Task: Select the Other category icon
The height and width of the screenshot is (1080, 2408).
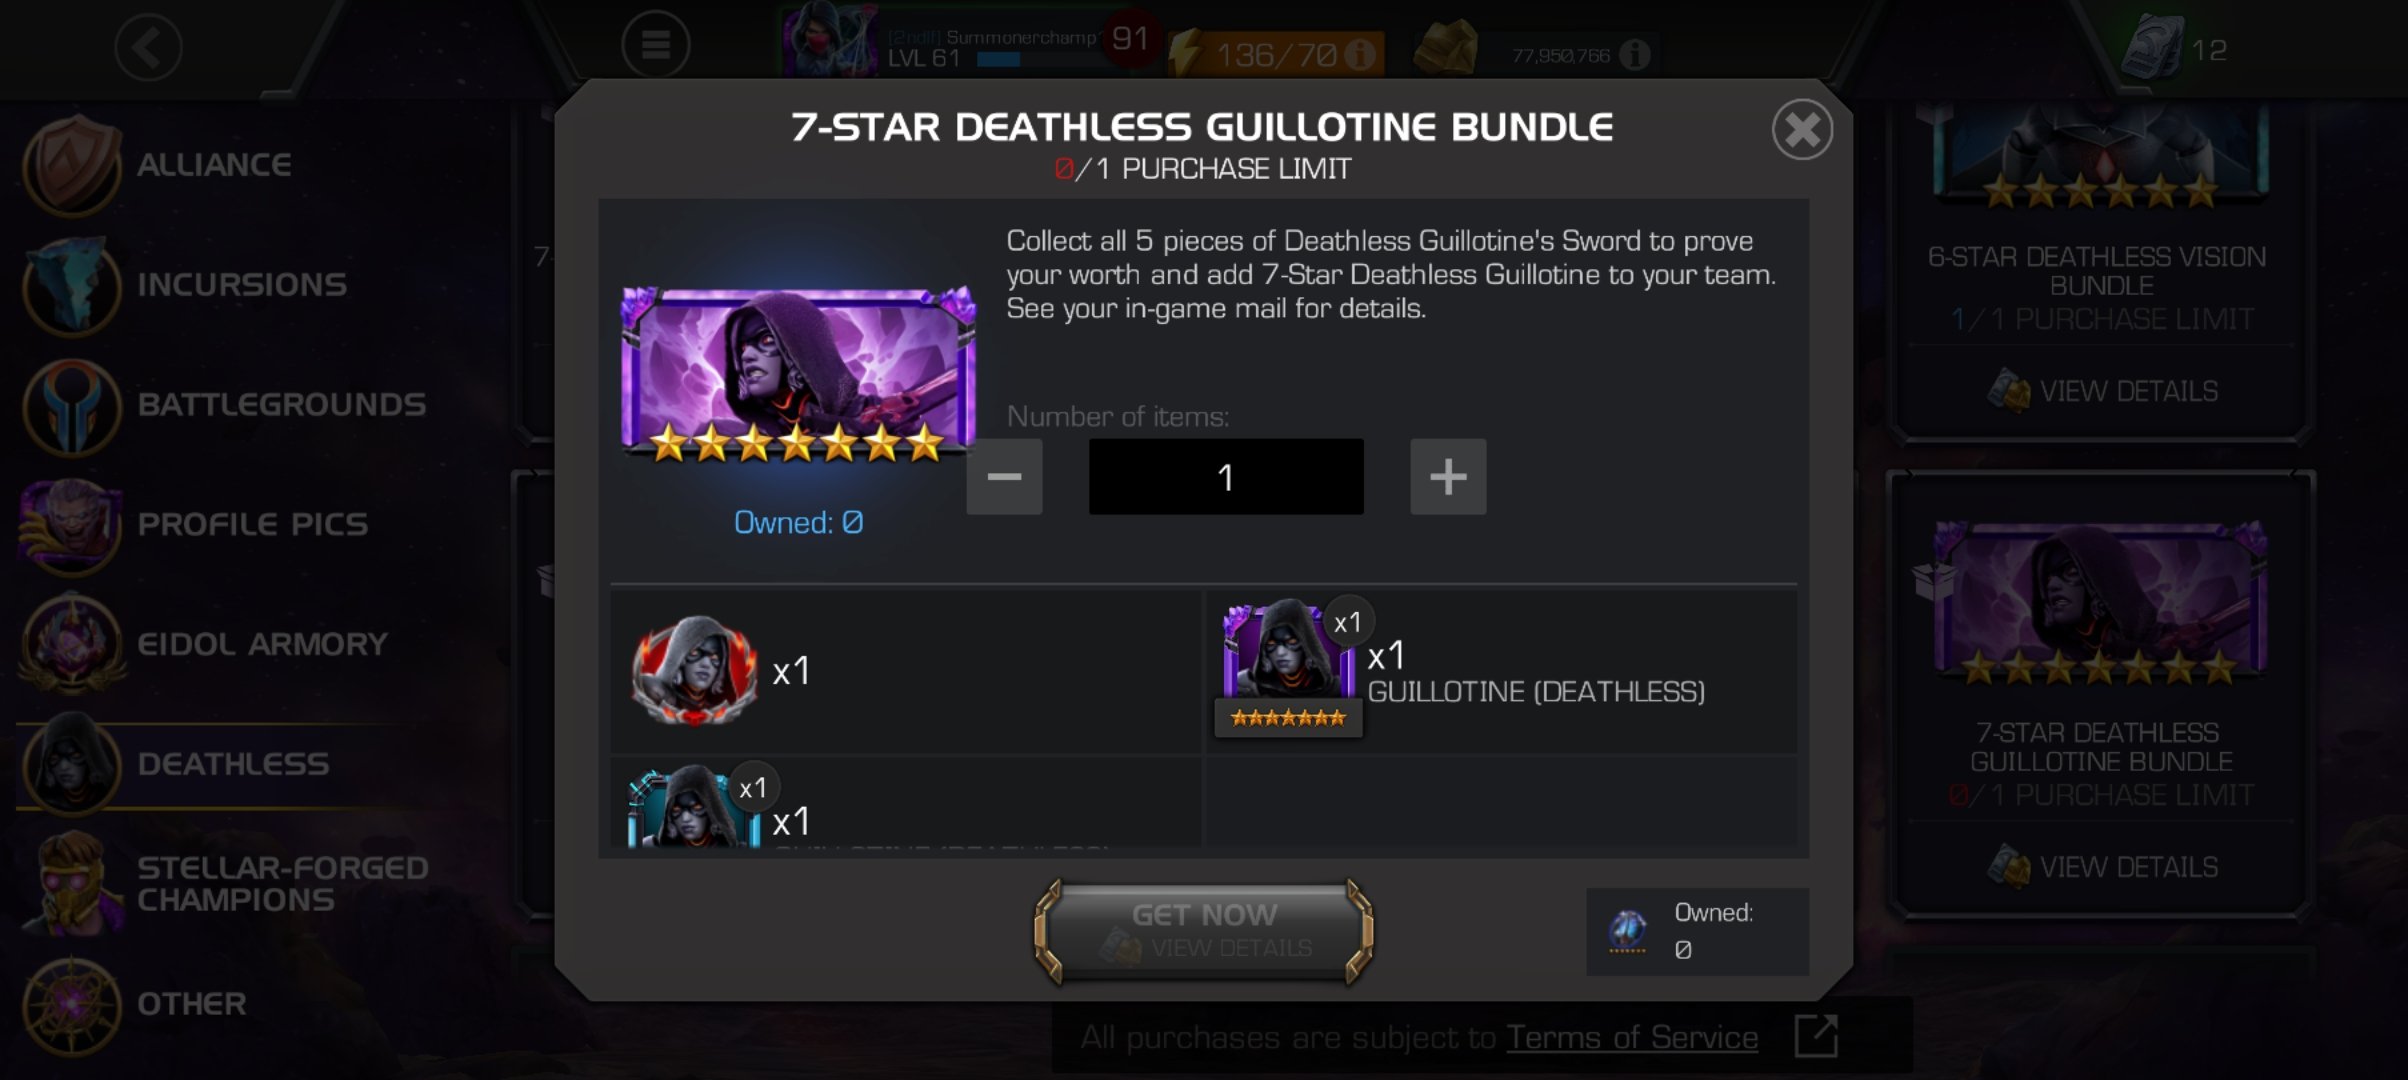Action: pyautogui.click(x=72, y=1004)
